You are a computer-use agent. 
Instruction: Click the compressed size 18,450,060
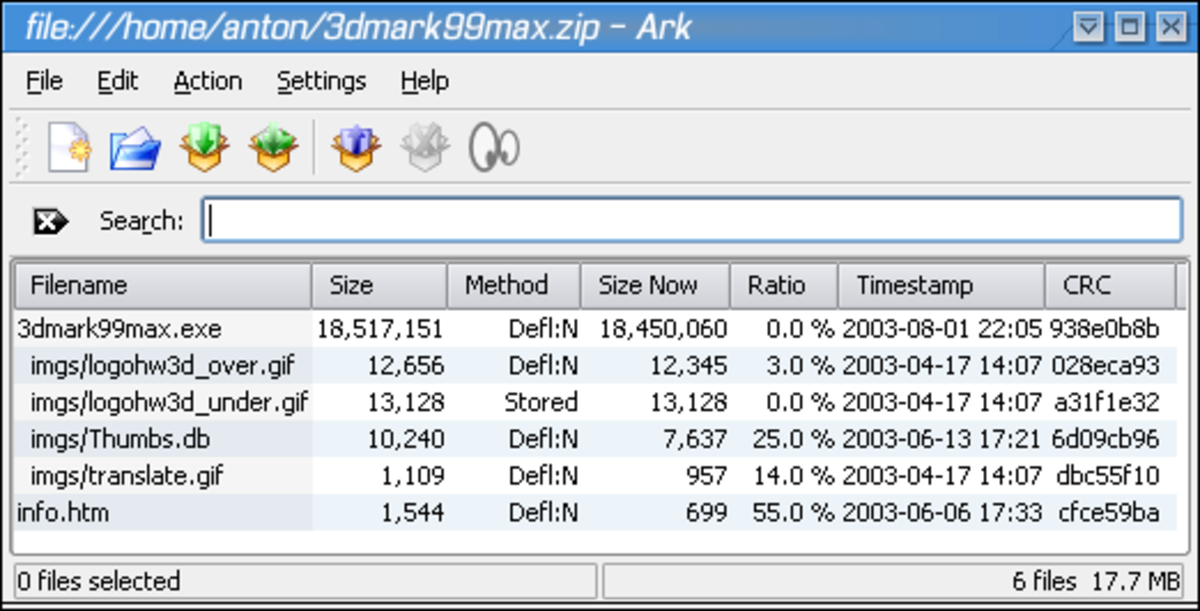coord(663,329)
